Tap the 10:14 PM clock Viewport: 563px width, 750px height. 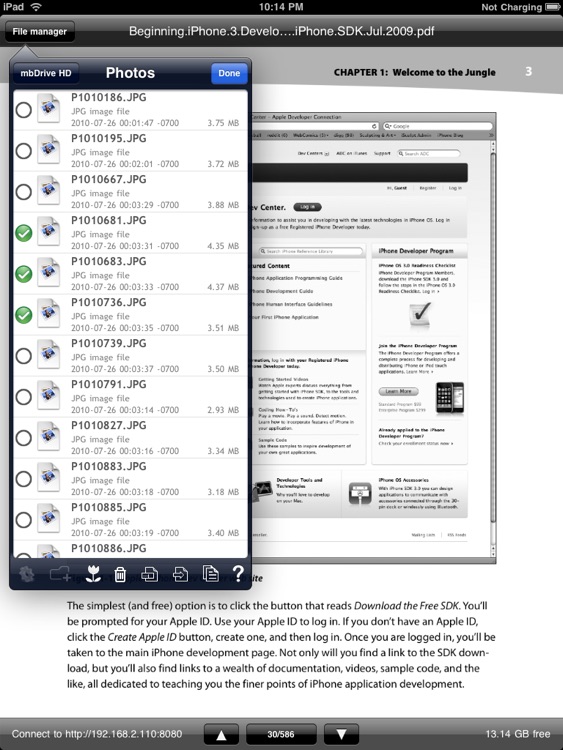[281, 7]
